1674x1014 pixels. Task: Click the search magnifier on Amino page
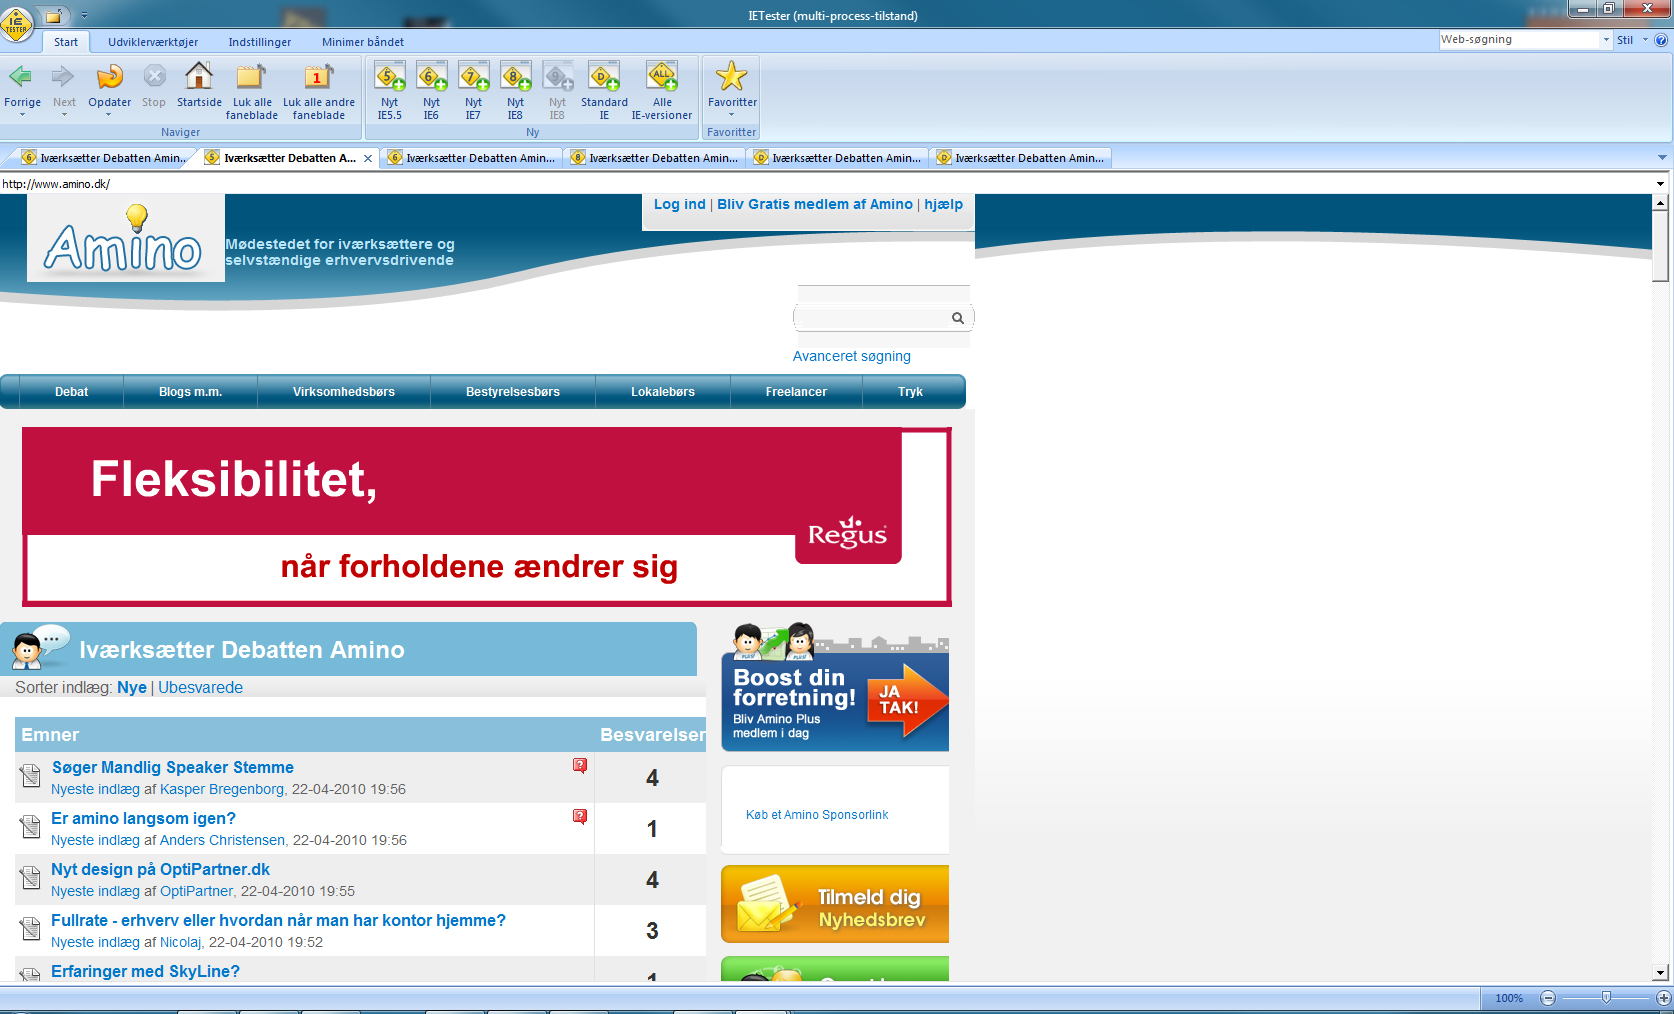point(958,318)
